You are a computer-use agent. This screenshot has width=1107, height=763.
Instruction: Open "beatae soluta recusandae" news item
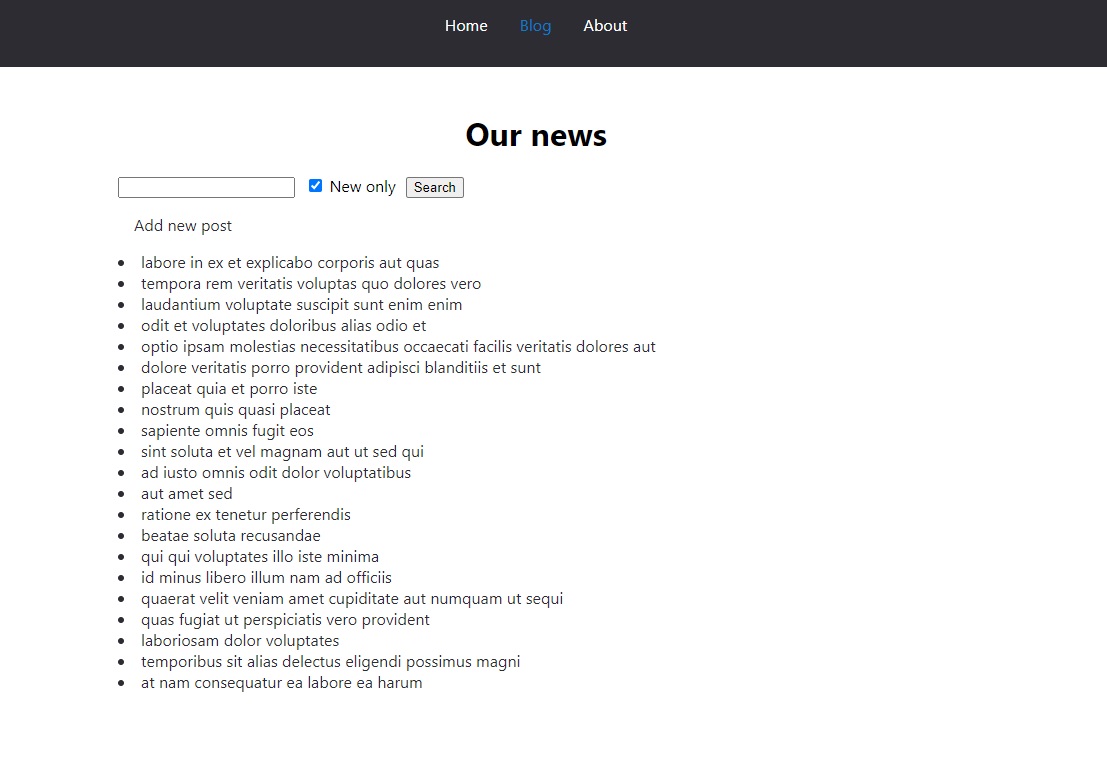pos(230,536)
